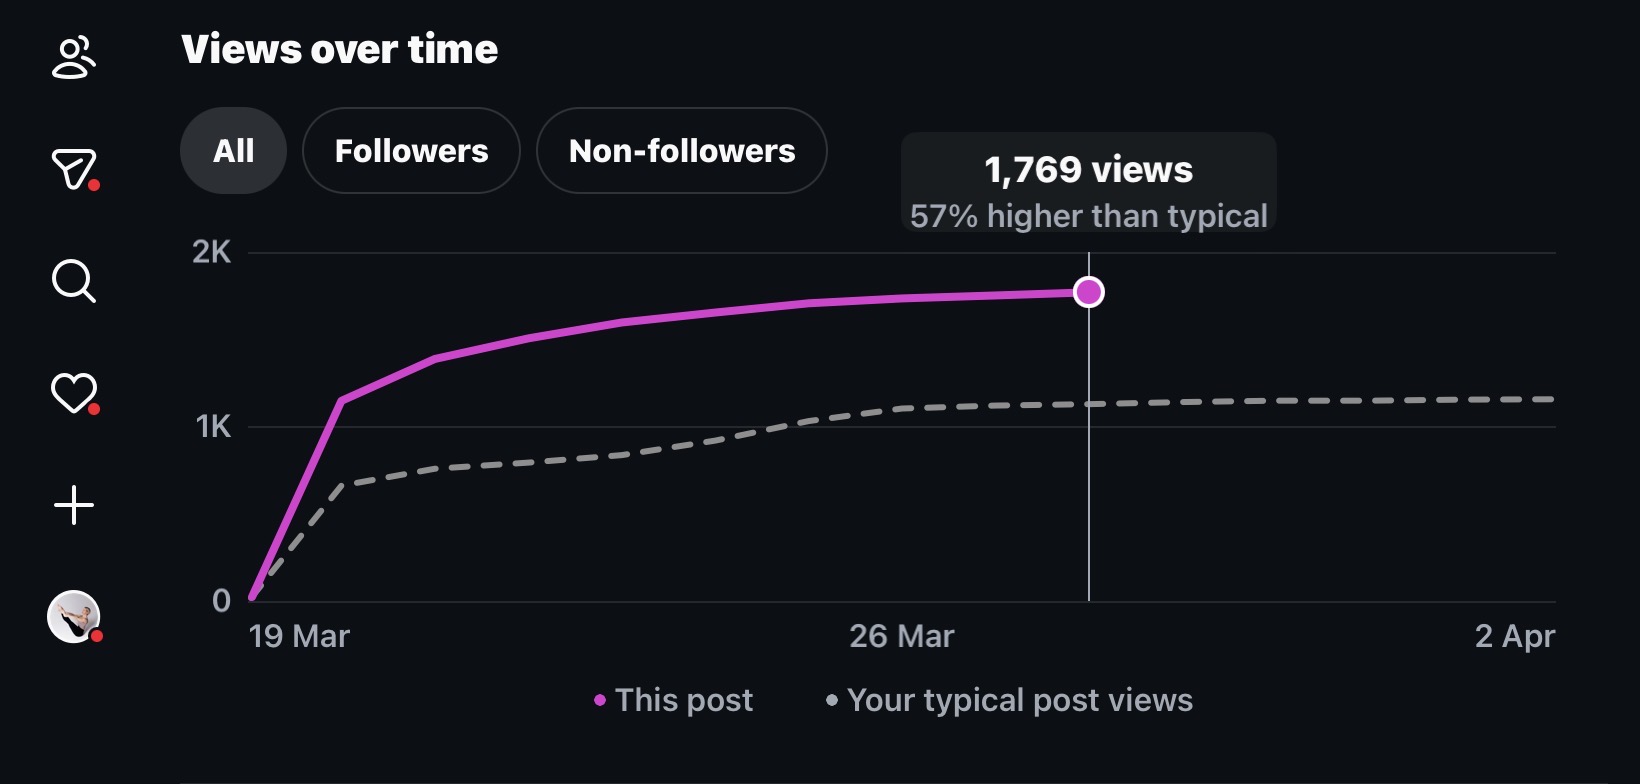Click the 2 Apr axis label
This screenshot has width=1640, height=784.
(x=1515, y=636)
